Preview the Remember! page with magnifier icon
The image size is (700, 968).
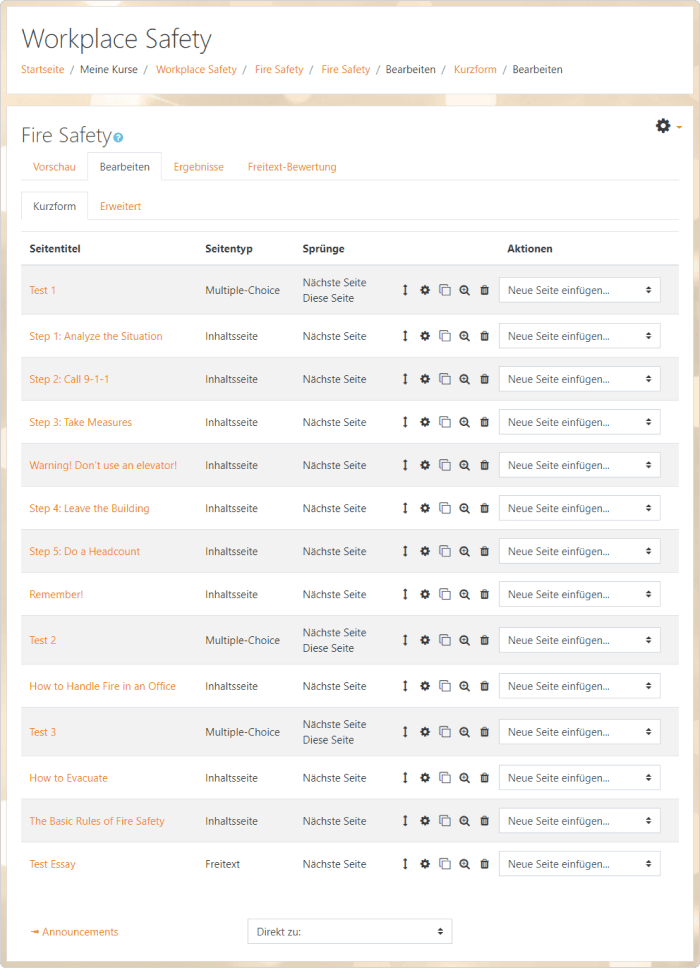[464, 595]
